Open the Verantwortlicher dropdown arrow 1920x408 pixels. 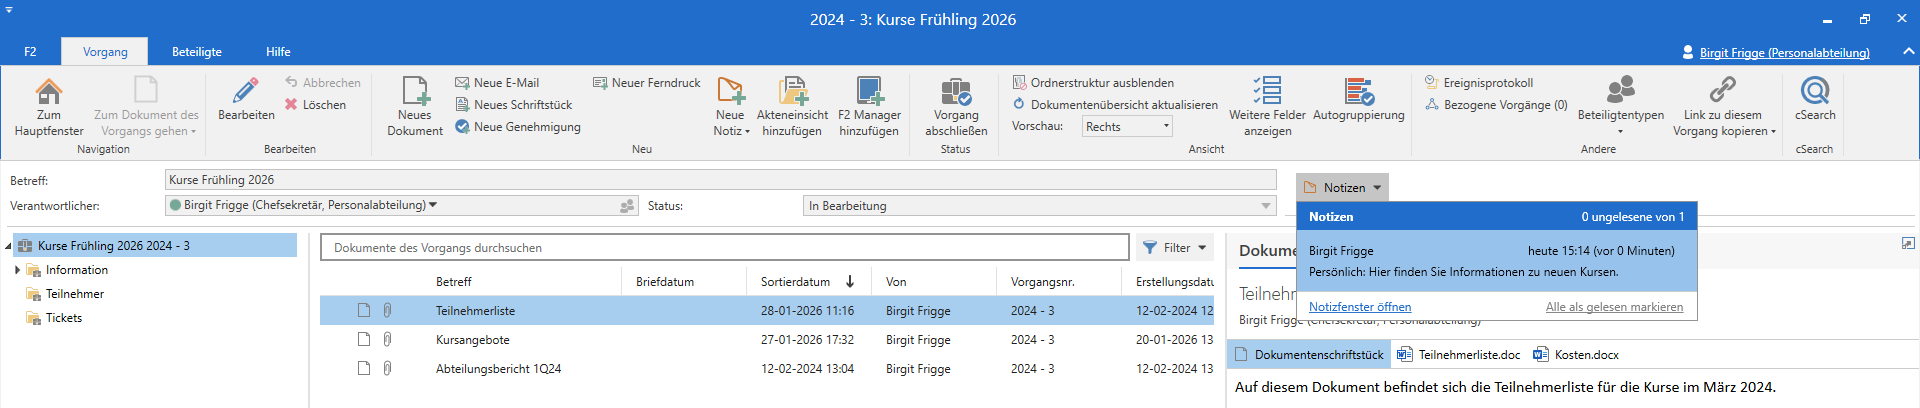433,205
